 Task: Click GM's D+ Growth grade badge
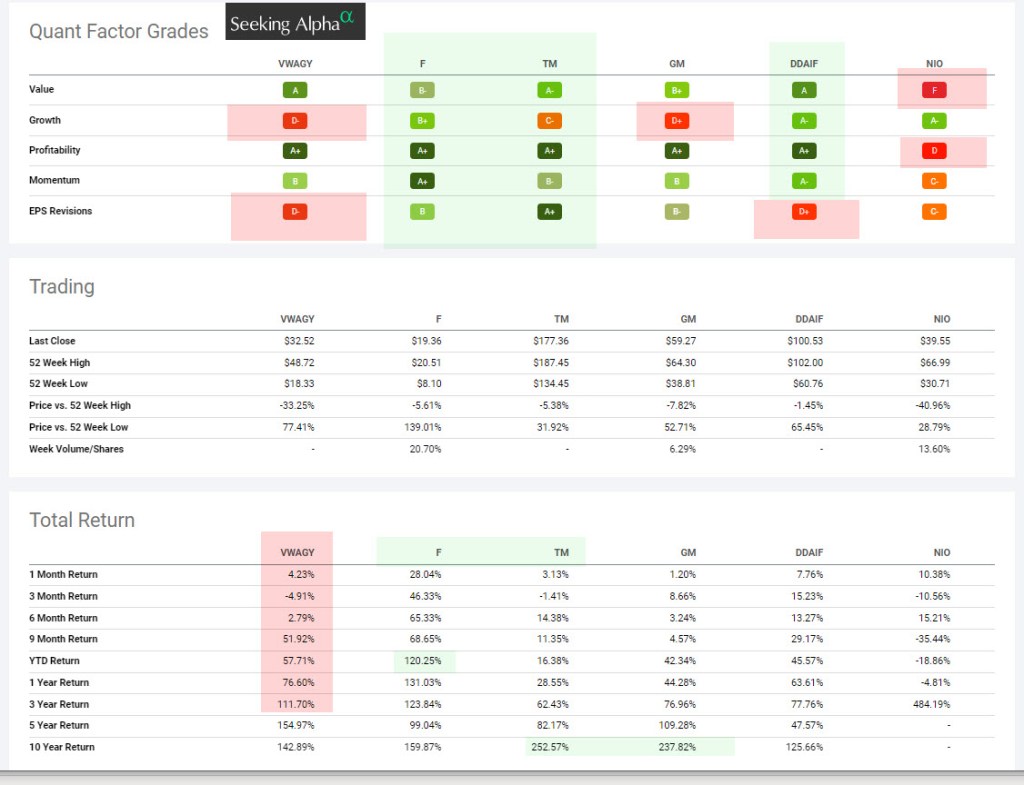[676, 121]
